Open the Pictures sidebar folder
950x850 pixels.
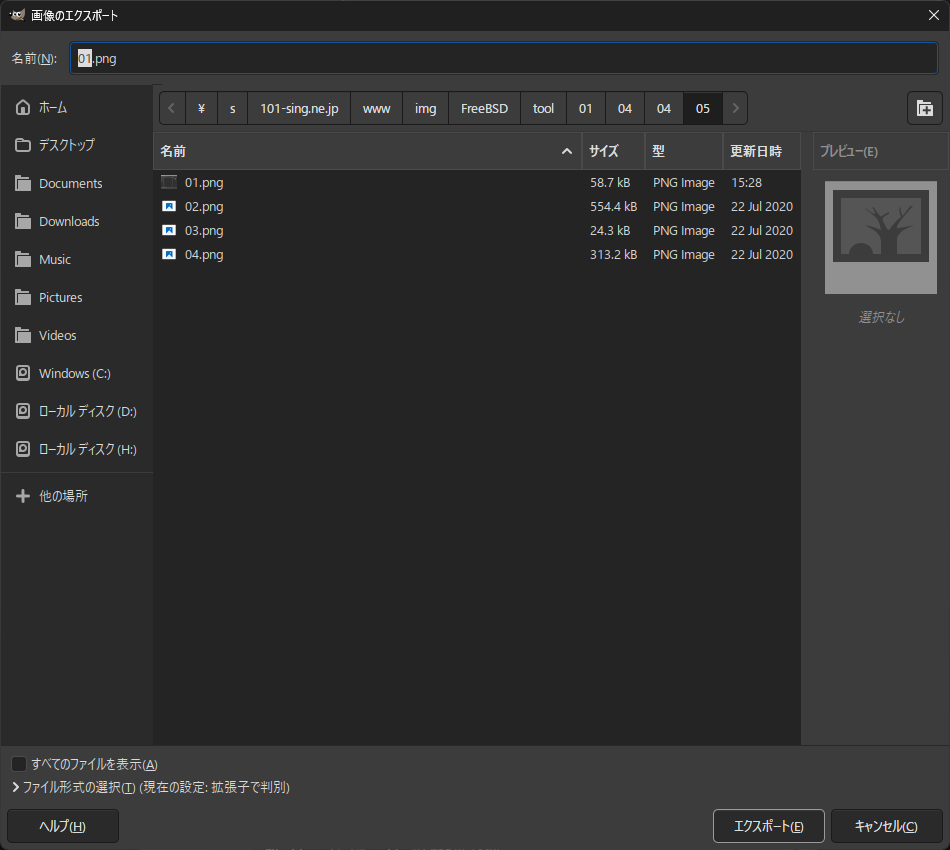tap(76, 297)
